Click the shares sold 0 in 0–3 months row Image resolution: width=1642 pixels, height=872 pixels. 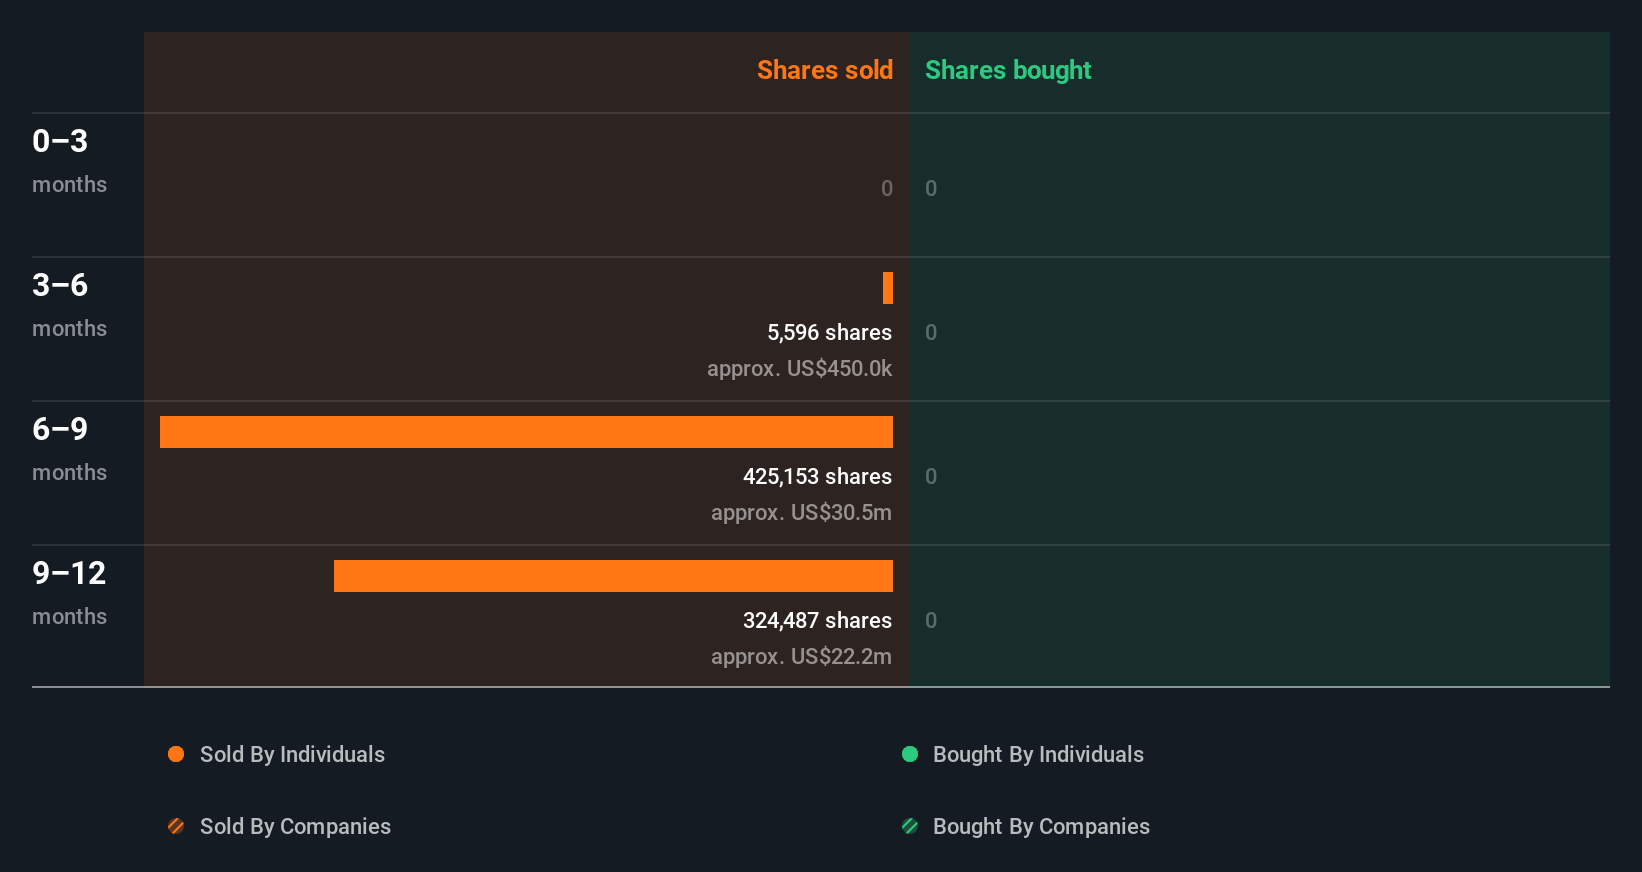click(887, 188)
